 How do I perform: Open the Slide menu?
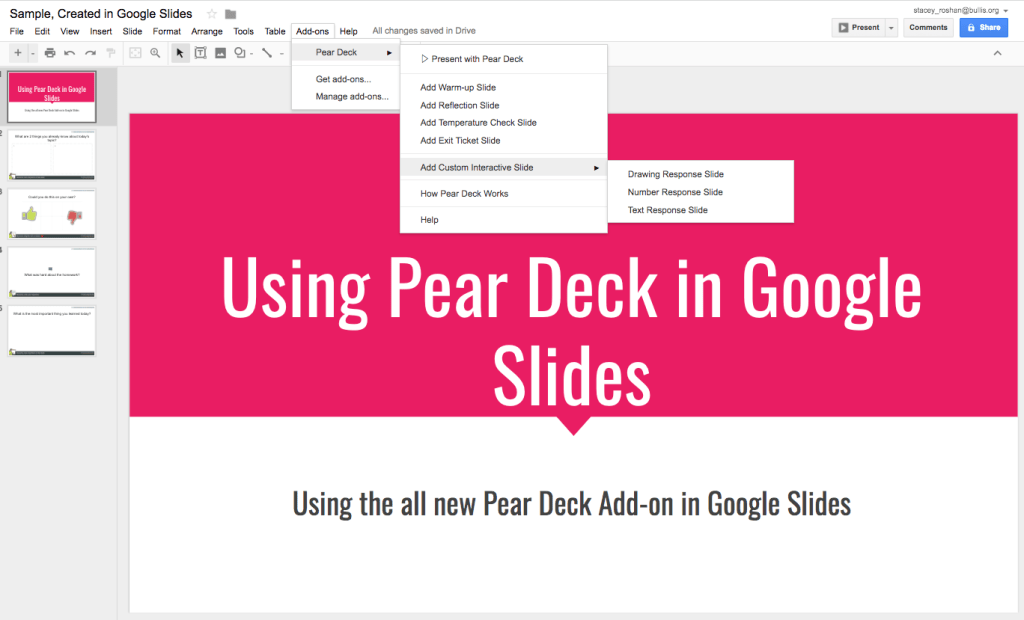tap(132, 31)
